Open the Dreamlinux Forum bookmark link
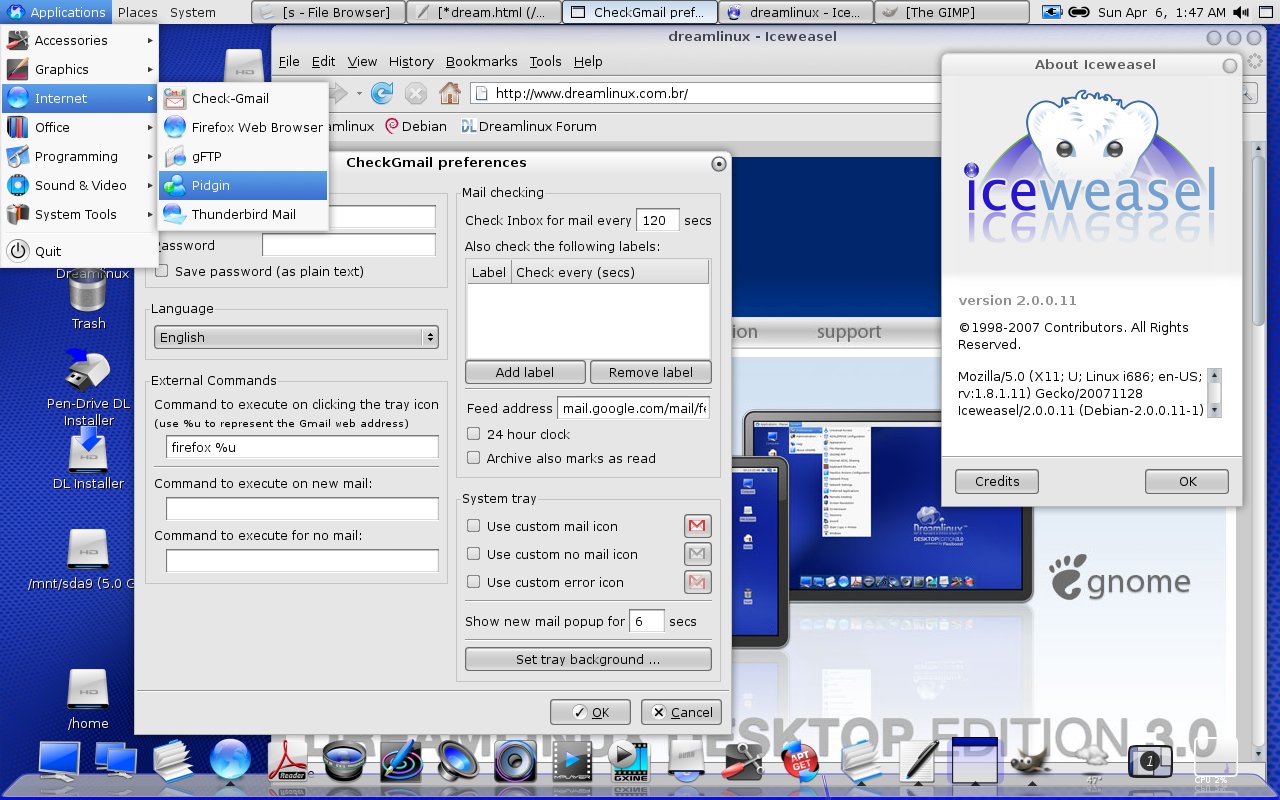1280x800 pixels. pos(529,126)
